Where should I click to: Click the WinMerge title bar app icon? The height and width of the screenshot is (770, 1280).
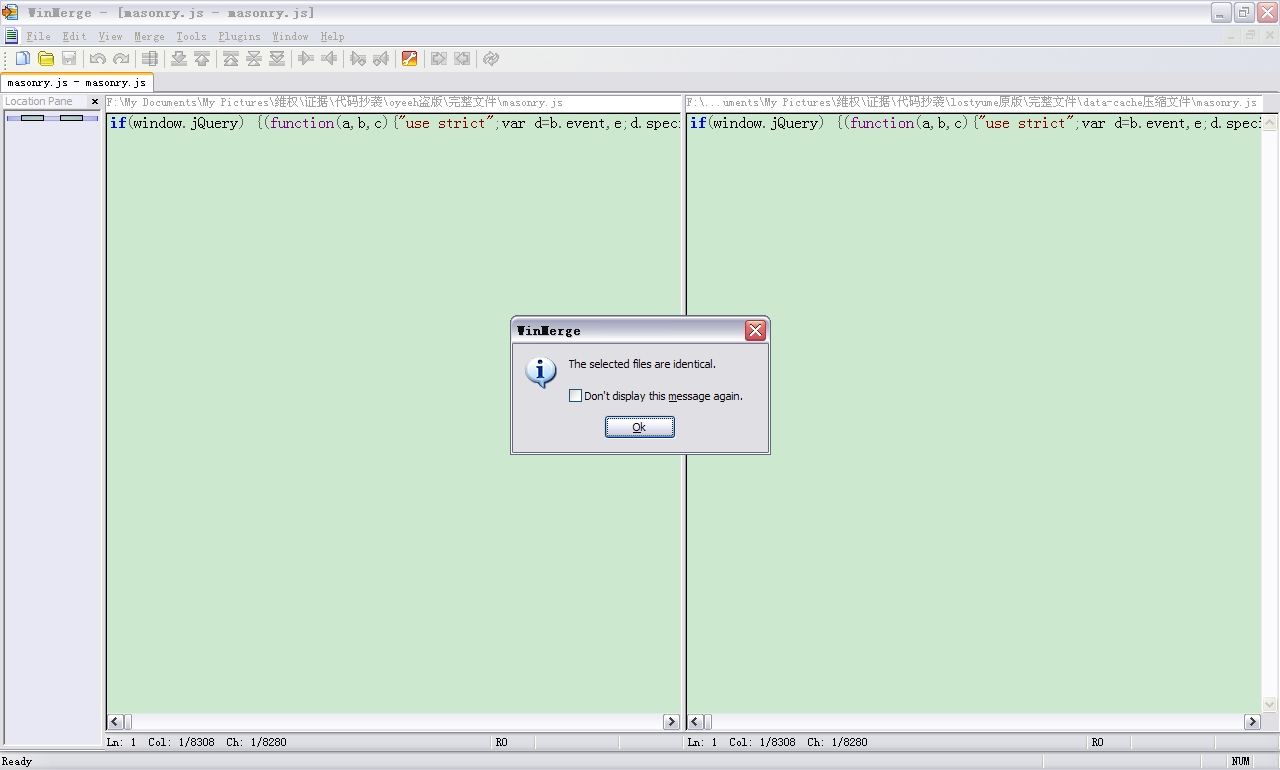tap(10, 13)
